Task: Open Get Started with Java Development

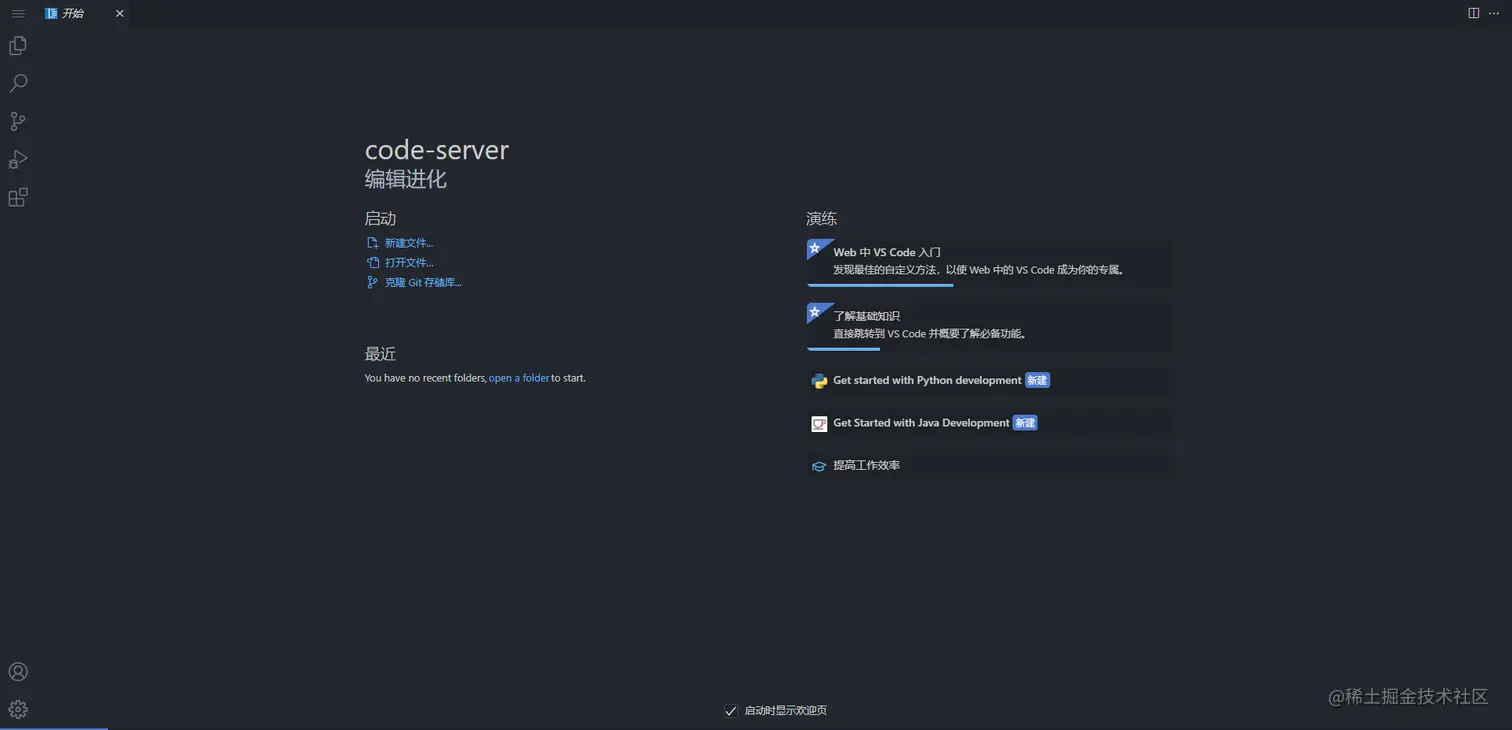Action: [x=990, y=423]
